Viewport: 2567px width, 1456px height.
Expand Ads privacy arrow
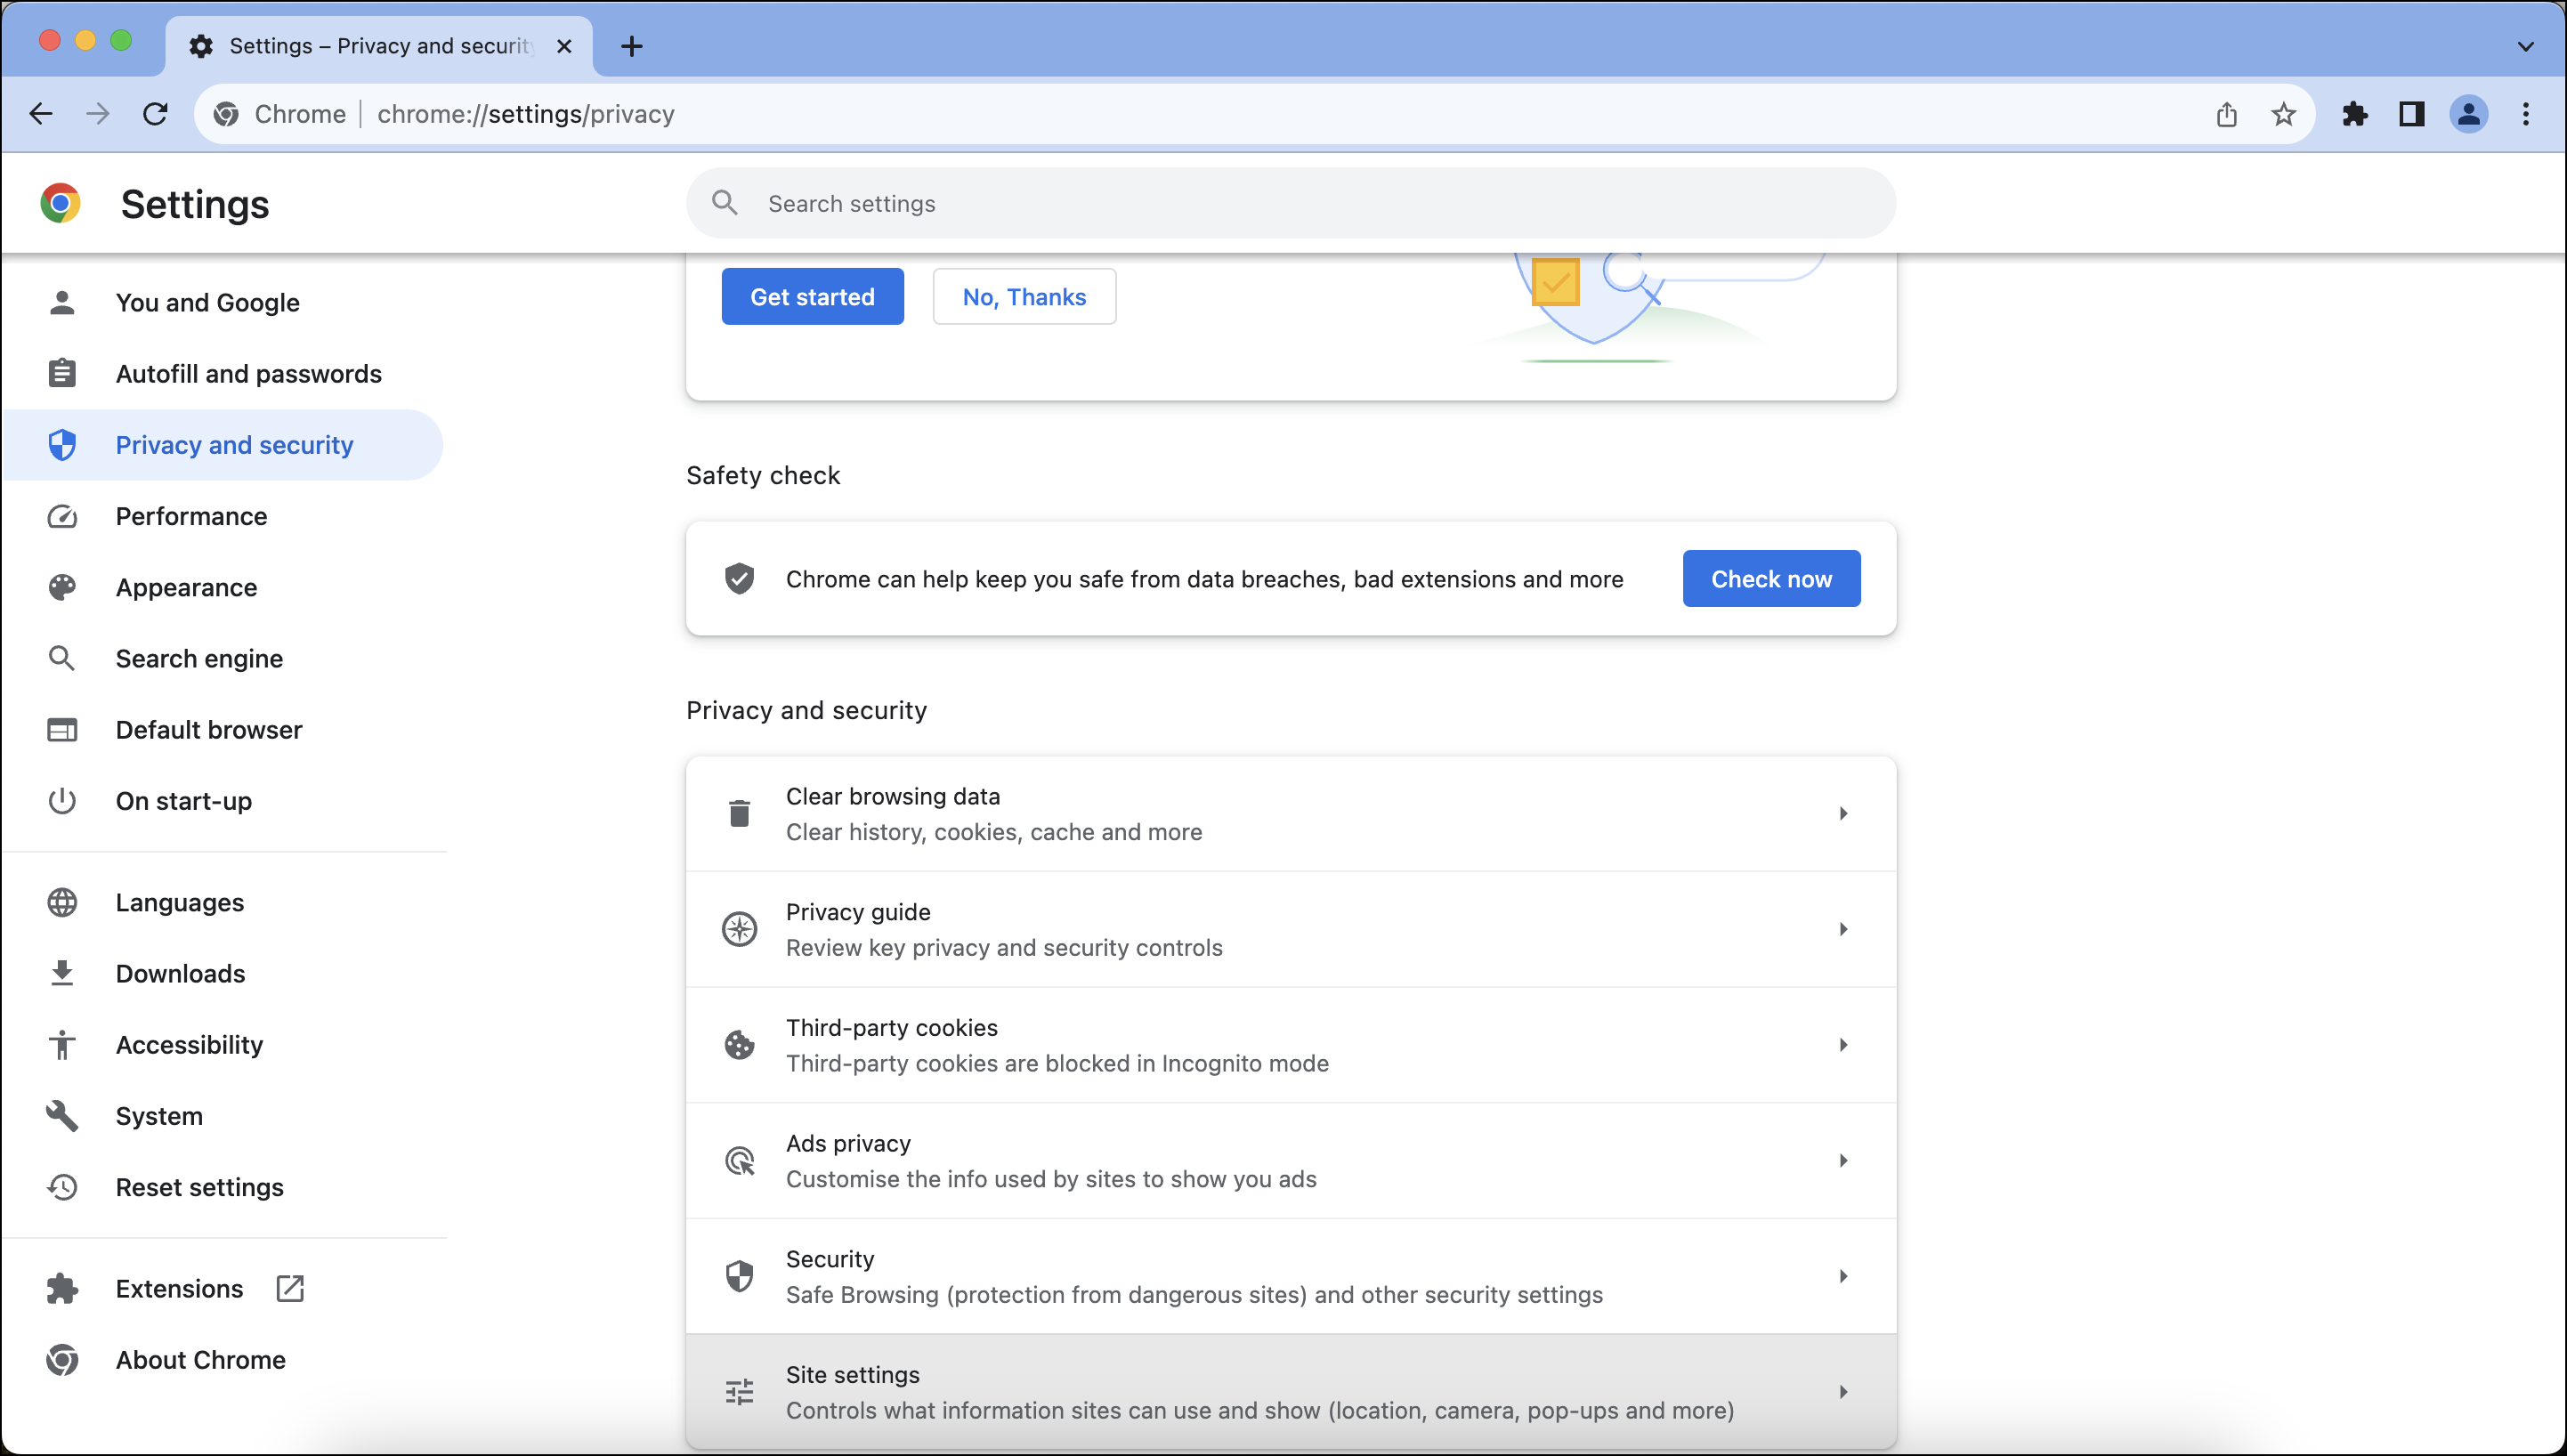point(1843,1160)
